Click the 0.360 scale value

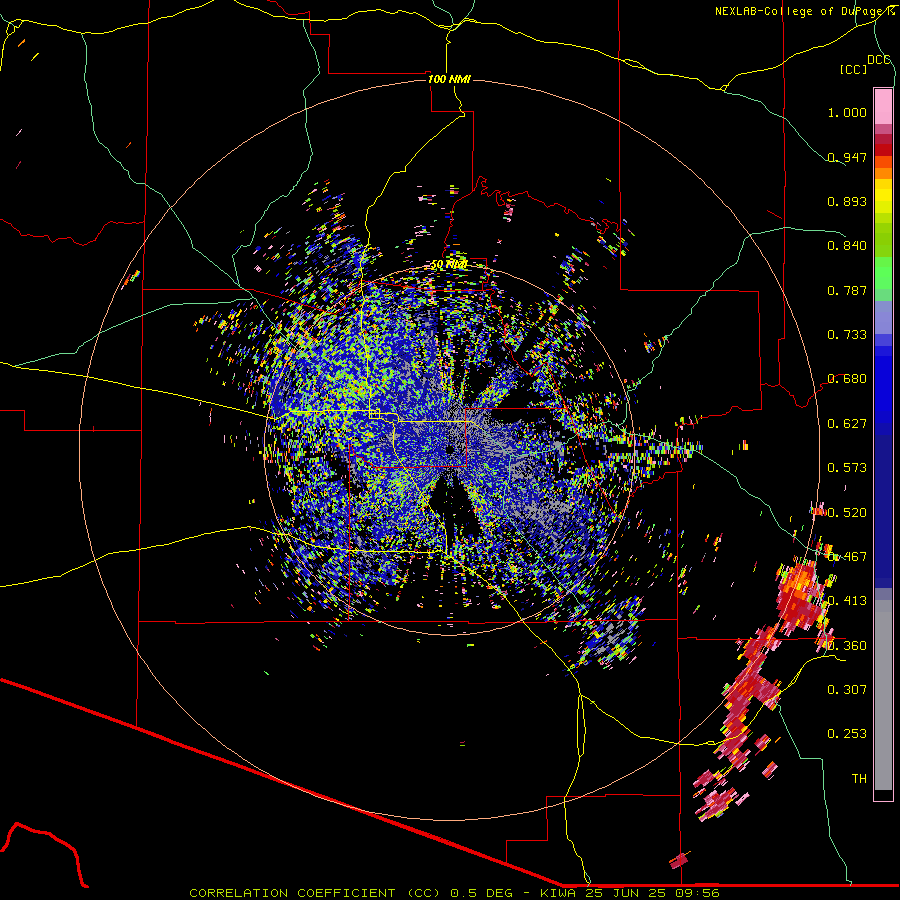coord(847,646)
